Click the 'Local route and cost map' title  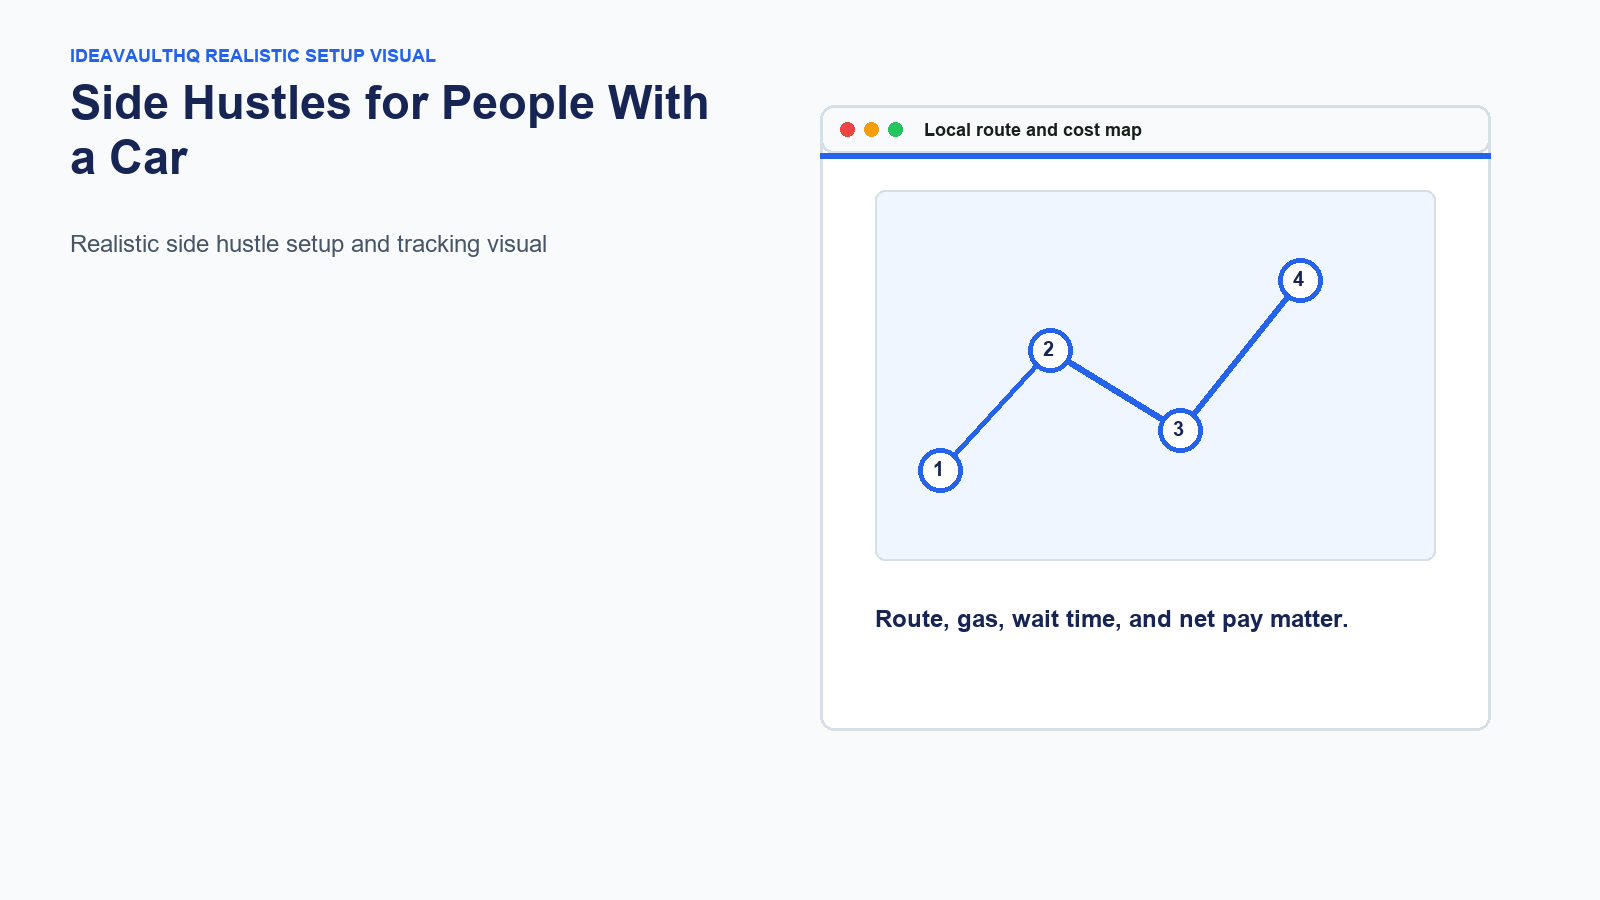tap(1032, 130)
